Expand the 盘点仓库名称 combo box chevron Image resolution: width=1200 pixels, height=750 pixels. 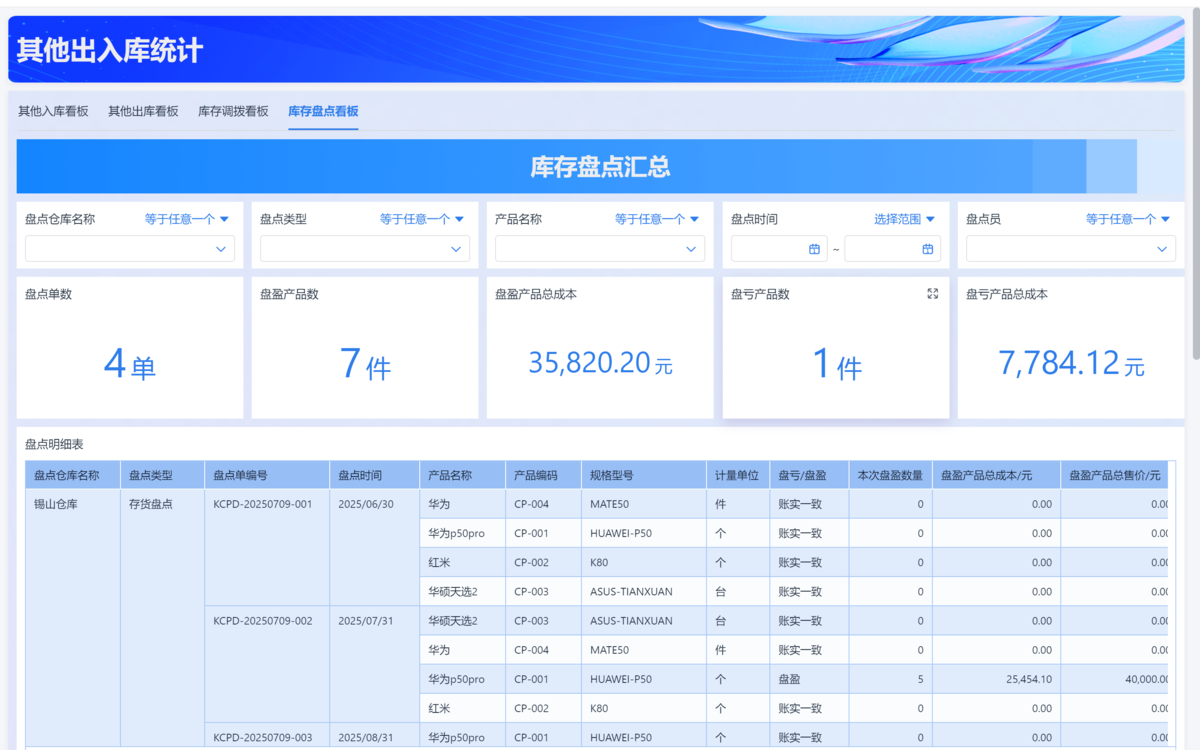[221, 249]
